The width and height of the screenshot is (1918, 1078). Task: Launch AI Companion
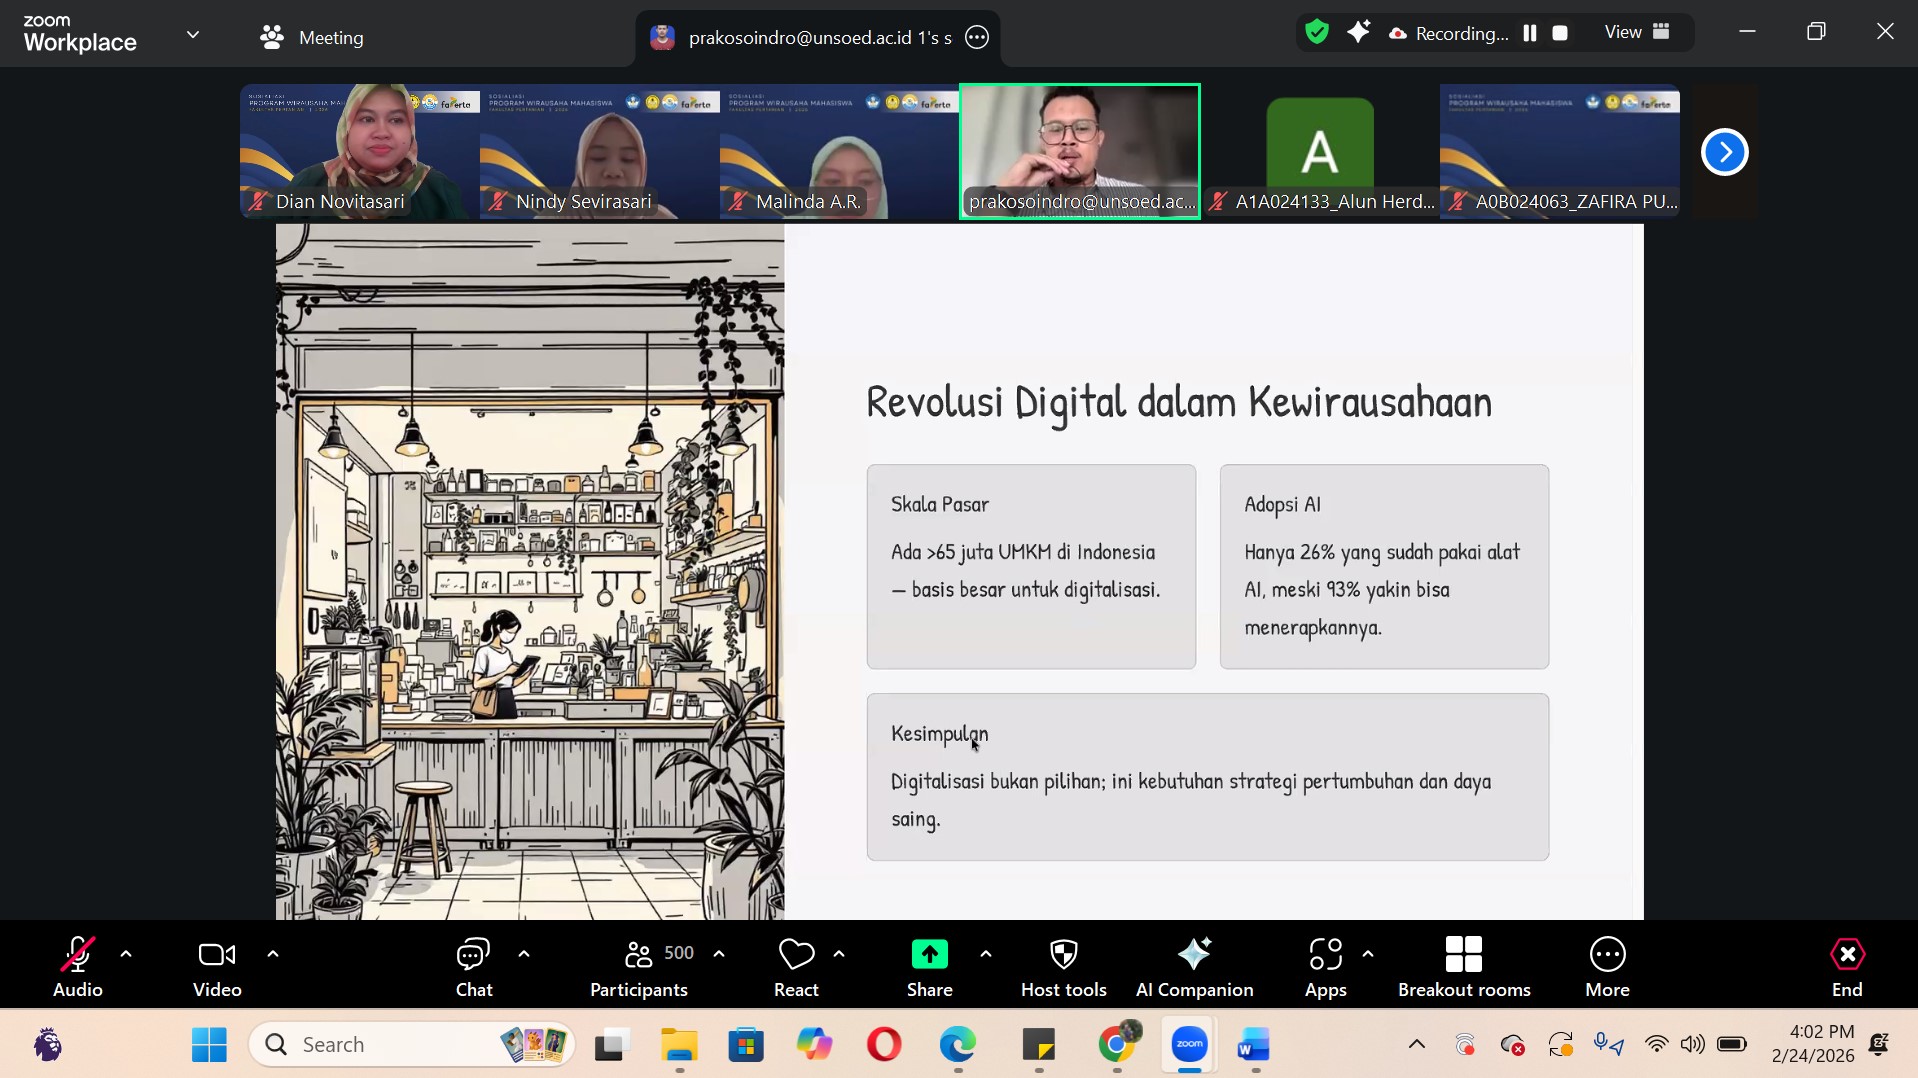click(x=1194, y=966)
